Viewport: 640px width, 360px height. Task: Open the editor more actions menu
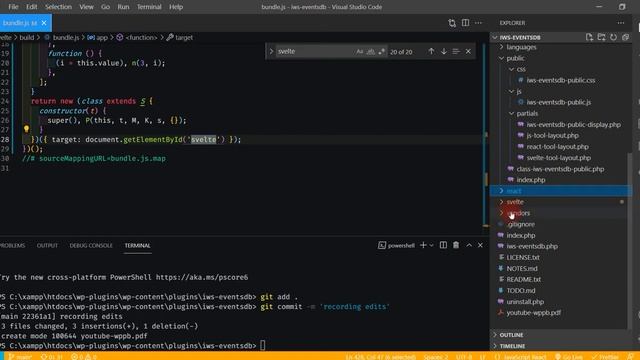click(x=478, y=23)
